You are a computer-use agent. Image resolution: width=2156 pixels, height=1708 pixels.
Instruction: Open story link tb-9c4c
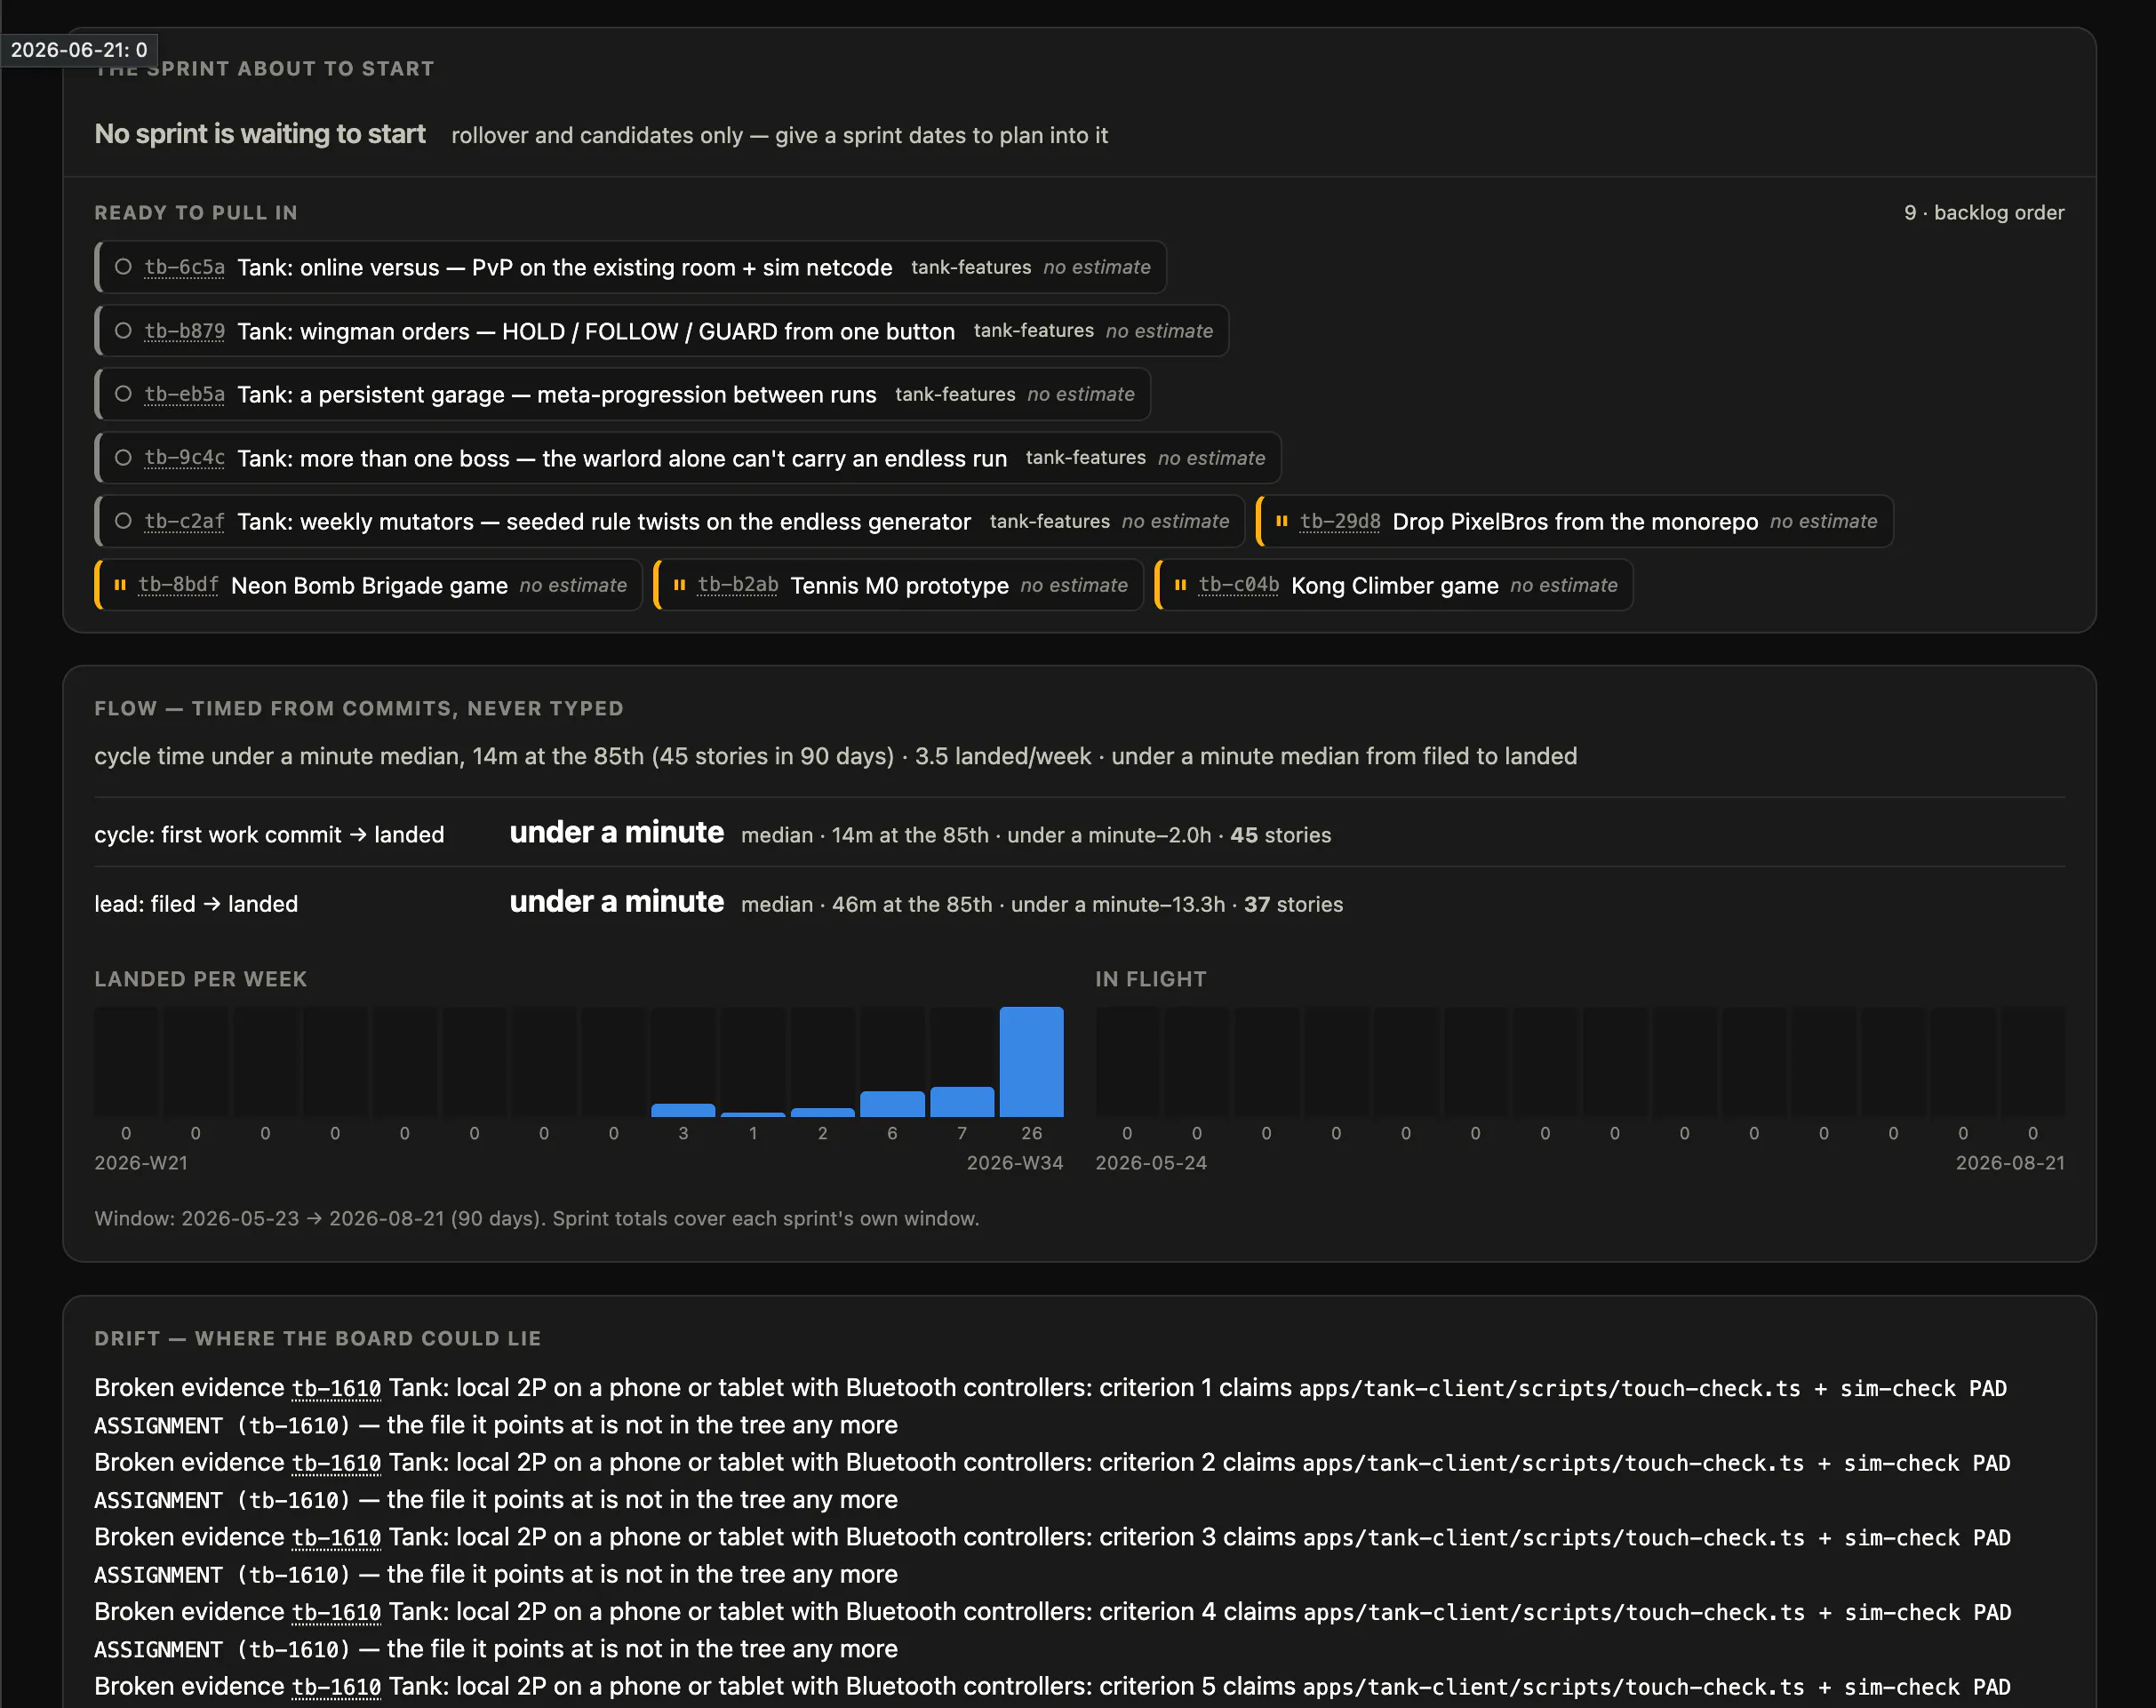pyautogui.click(x=184, y=458)
